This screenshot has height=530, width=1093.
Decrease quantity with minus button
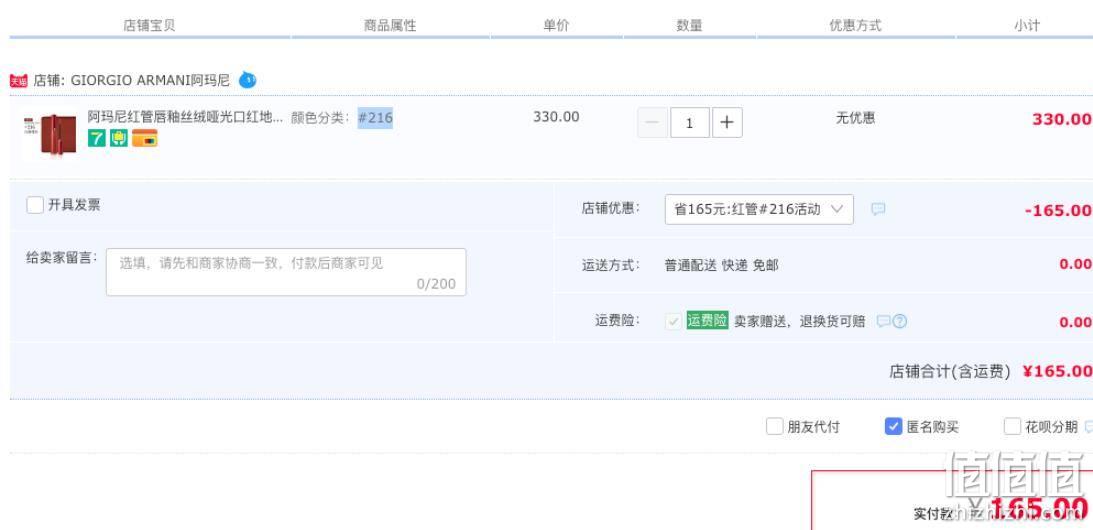tap(652, 123)
